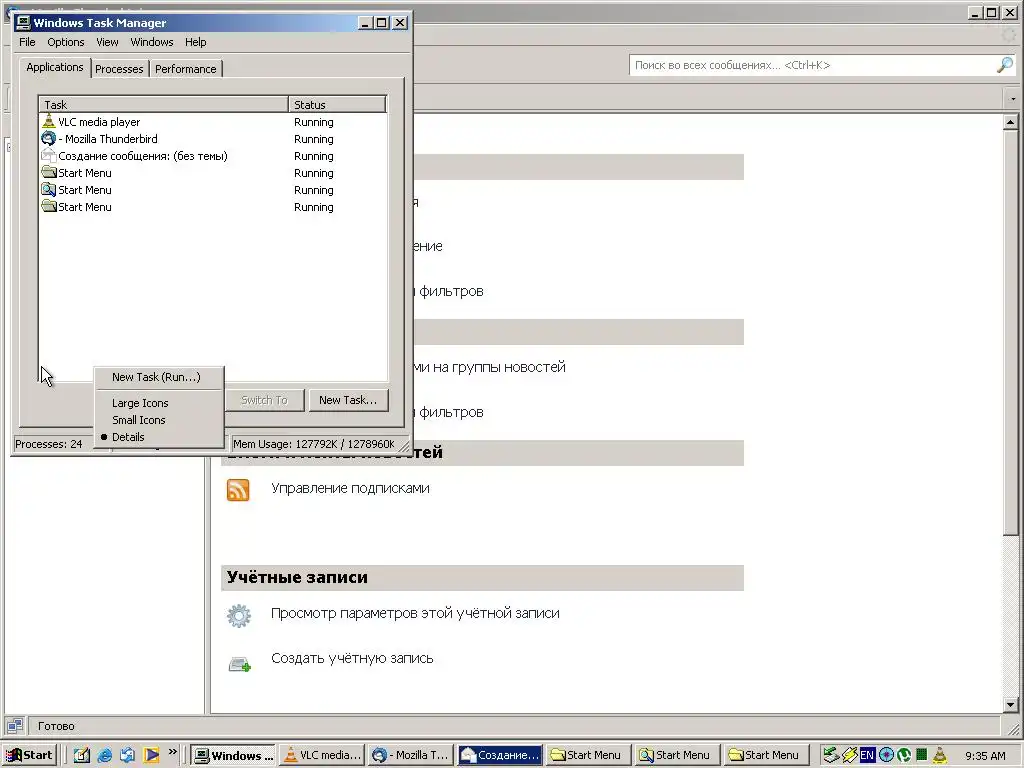This screenshot has height=768, width=1024.
Task: Open Thunderbird toolbar overflow dropdown arrow
Action: (x=1013, y=99)
